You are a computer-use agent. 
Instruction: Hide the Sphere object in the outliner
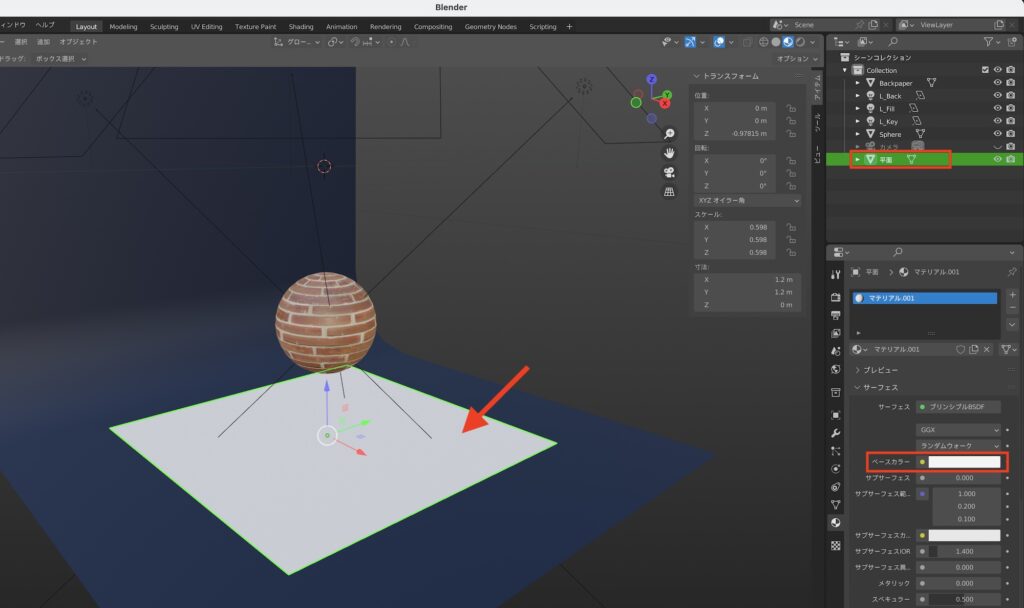pyautogui.click(x=998, y=133)
